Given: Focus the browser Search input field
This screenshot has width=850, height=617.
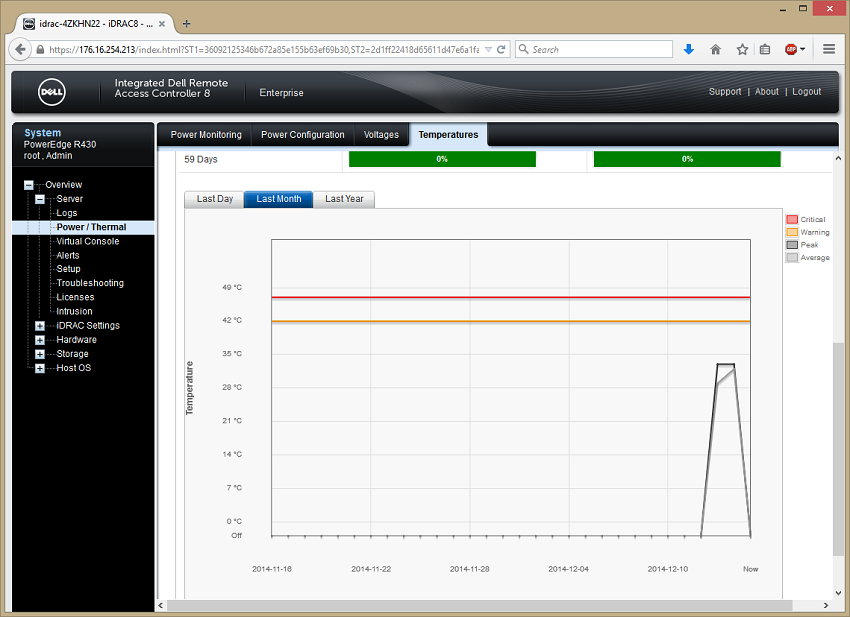Looking at the screenshot, I should (594, 49).
